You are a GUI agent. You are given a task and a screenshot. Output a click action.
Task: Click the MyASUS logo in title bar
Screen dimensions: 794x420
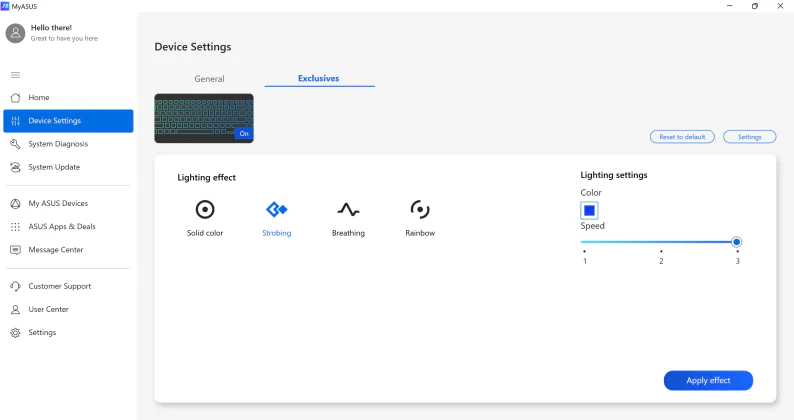point(5,6)
